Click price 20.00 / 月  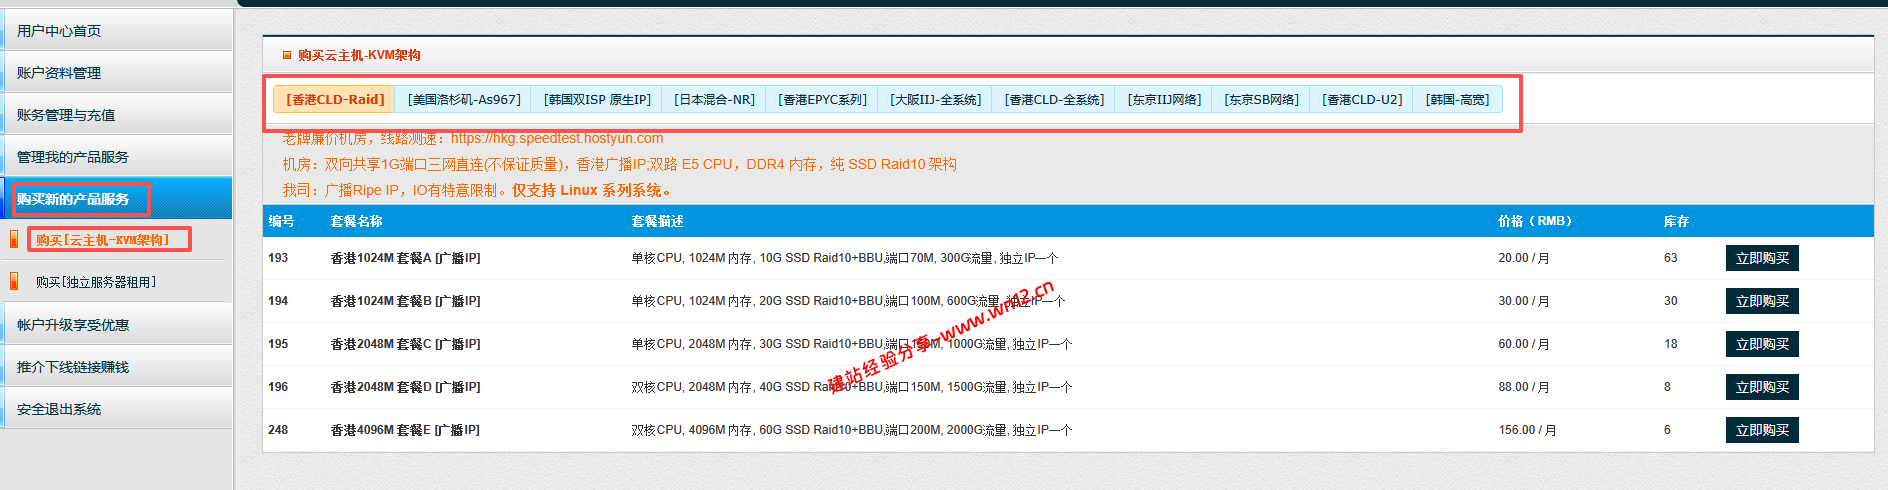[x=1524, y=258]
